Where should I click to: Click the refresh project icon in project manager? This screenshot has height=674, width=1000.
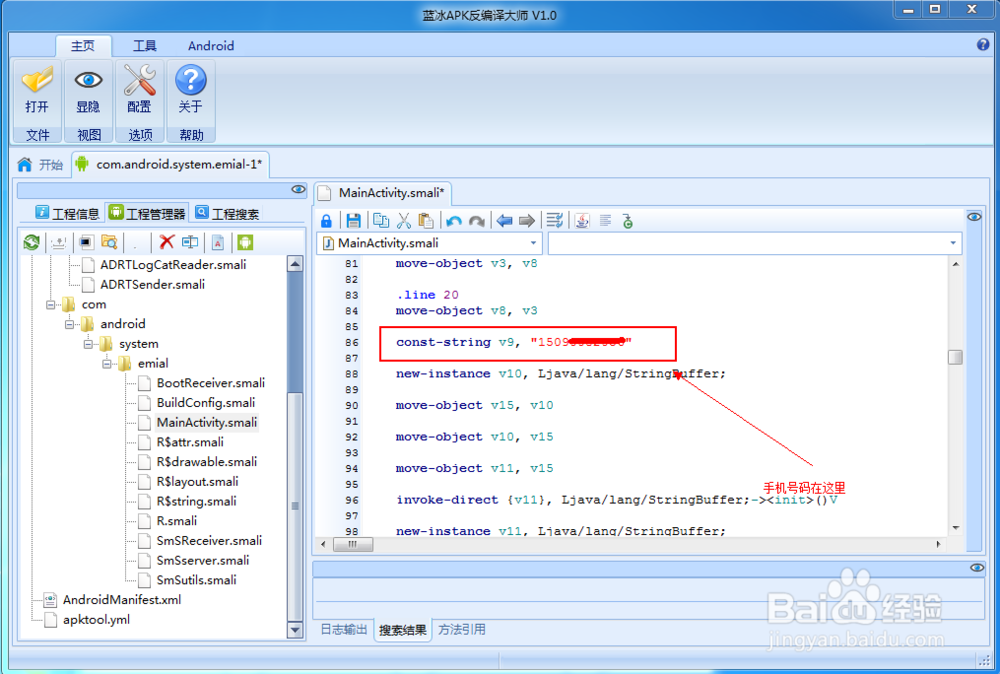(31, 242)
